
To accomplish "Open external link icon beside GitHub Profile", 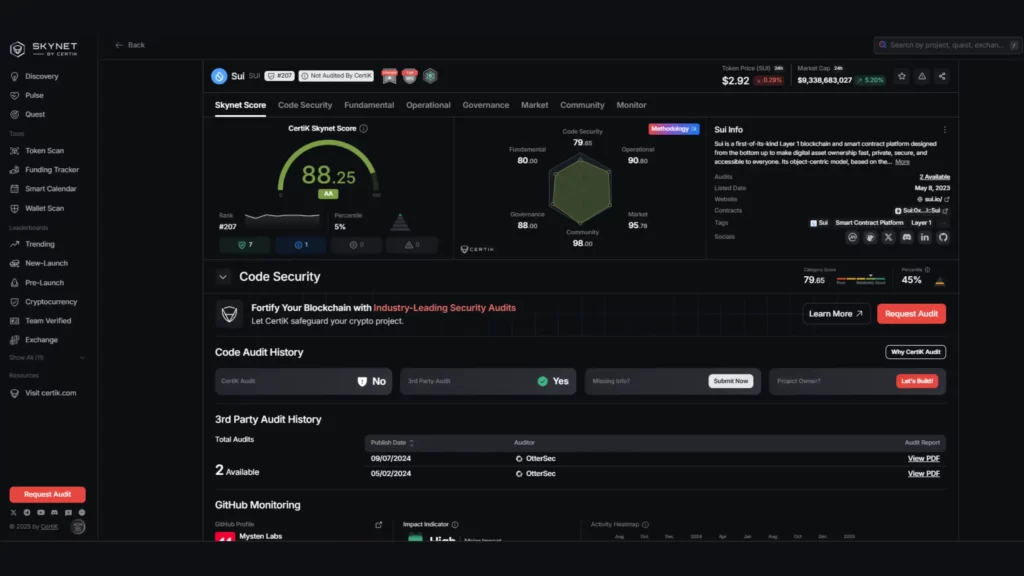I will coord(378,524).
